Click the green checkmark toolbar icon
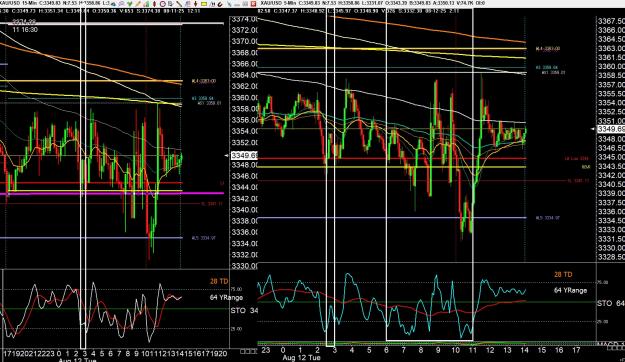 130,4
